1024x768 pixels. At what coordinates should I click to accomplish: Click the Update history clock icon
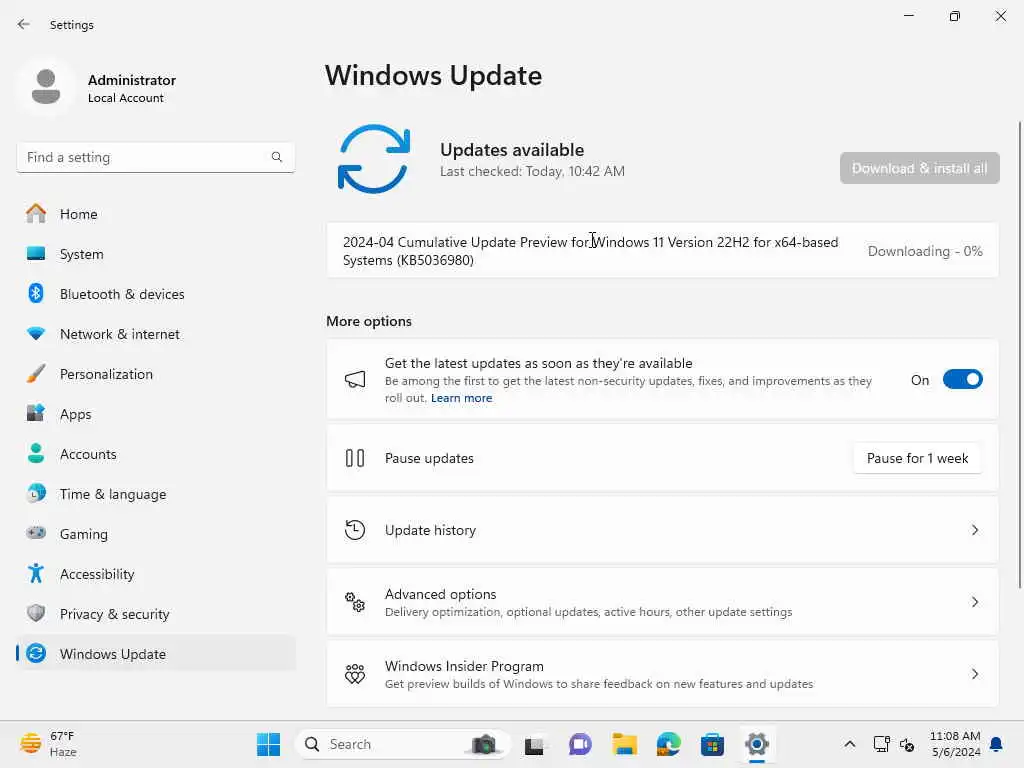(355, 530)
